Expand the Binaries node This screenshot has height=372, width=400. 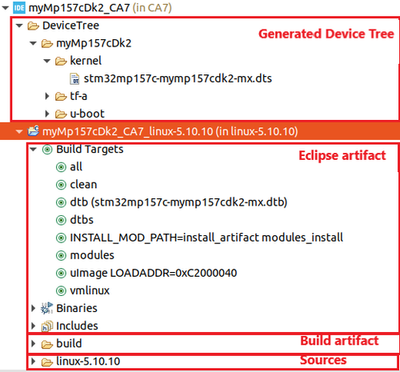click(33, 308)
